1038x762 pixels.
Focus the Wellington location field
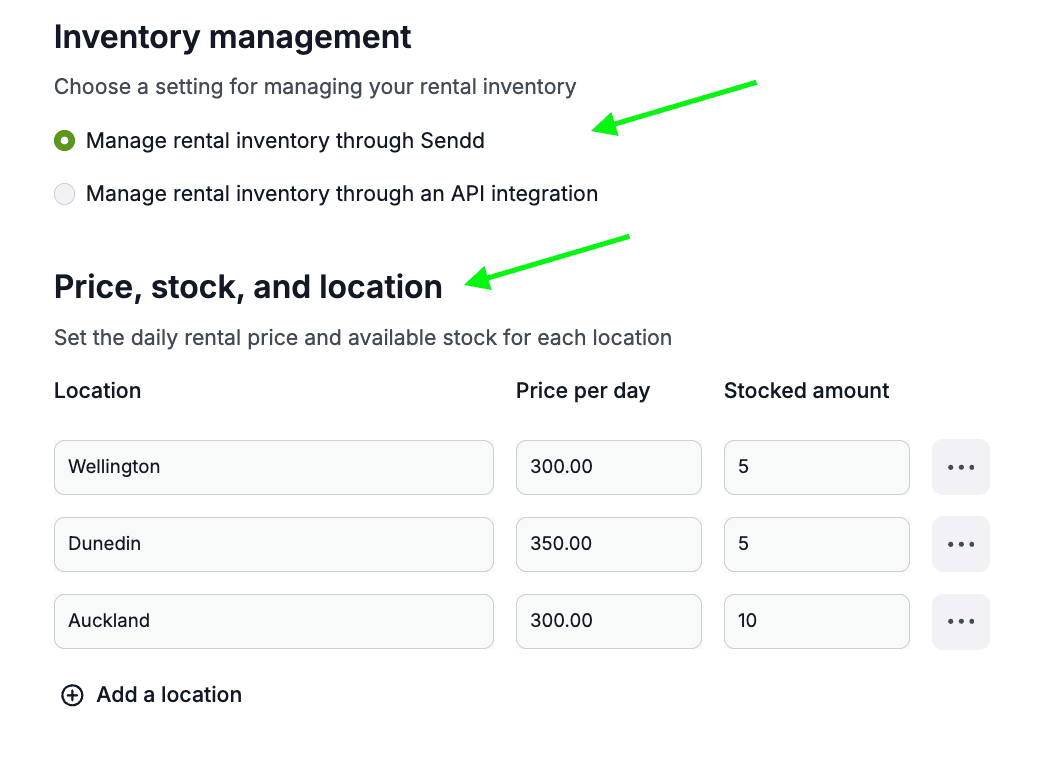point(273,467)
